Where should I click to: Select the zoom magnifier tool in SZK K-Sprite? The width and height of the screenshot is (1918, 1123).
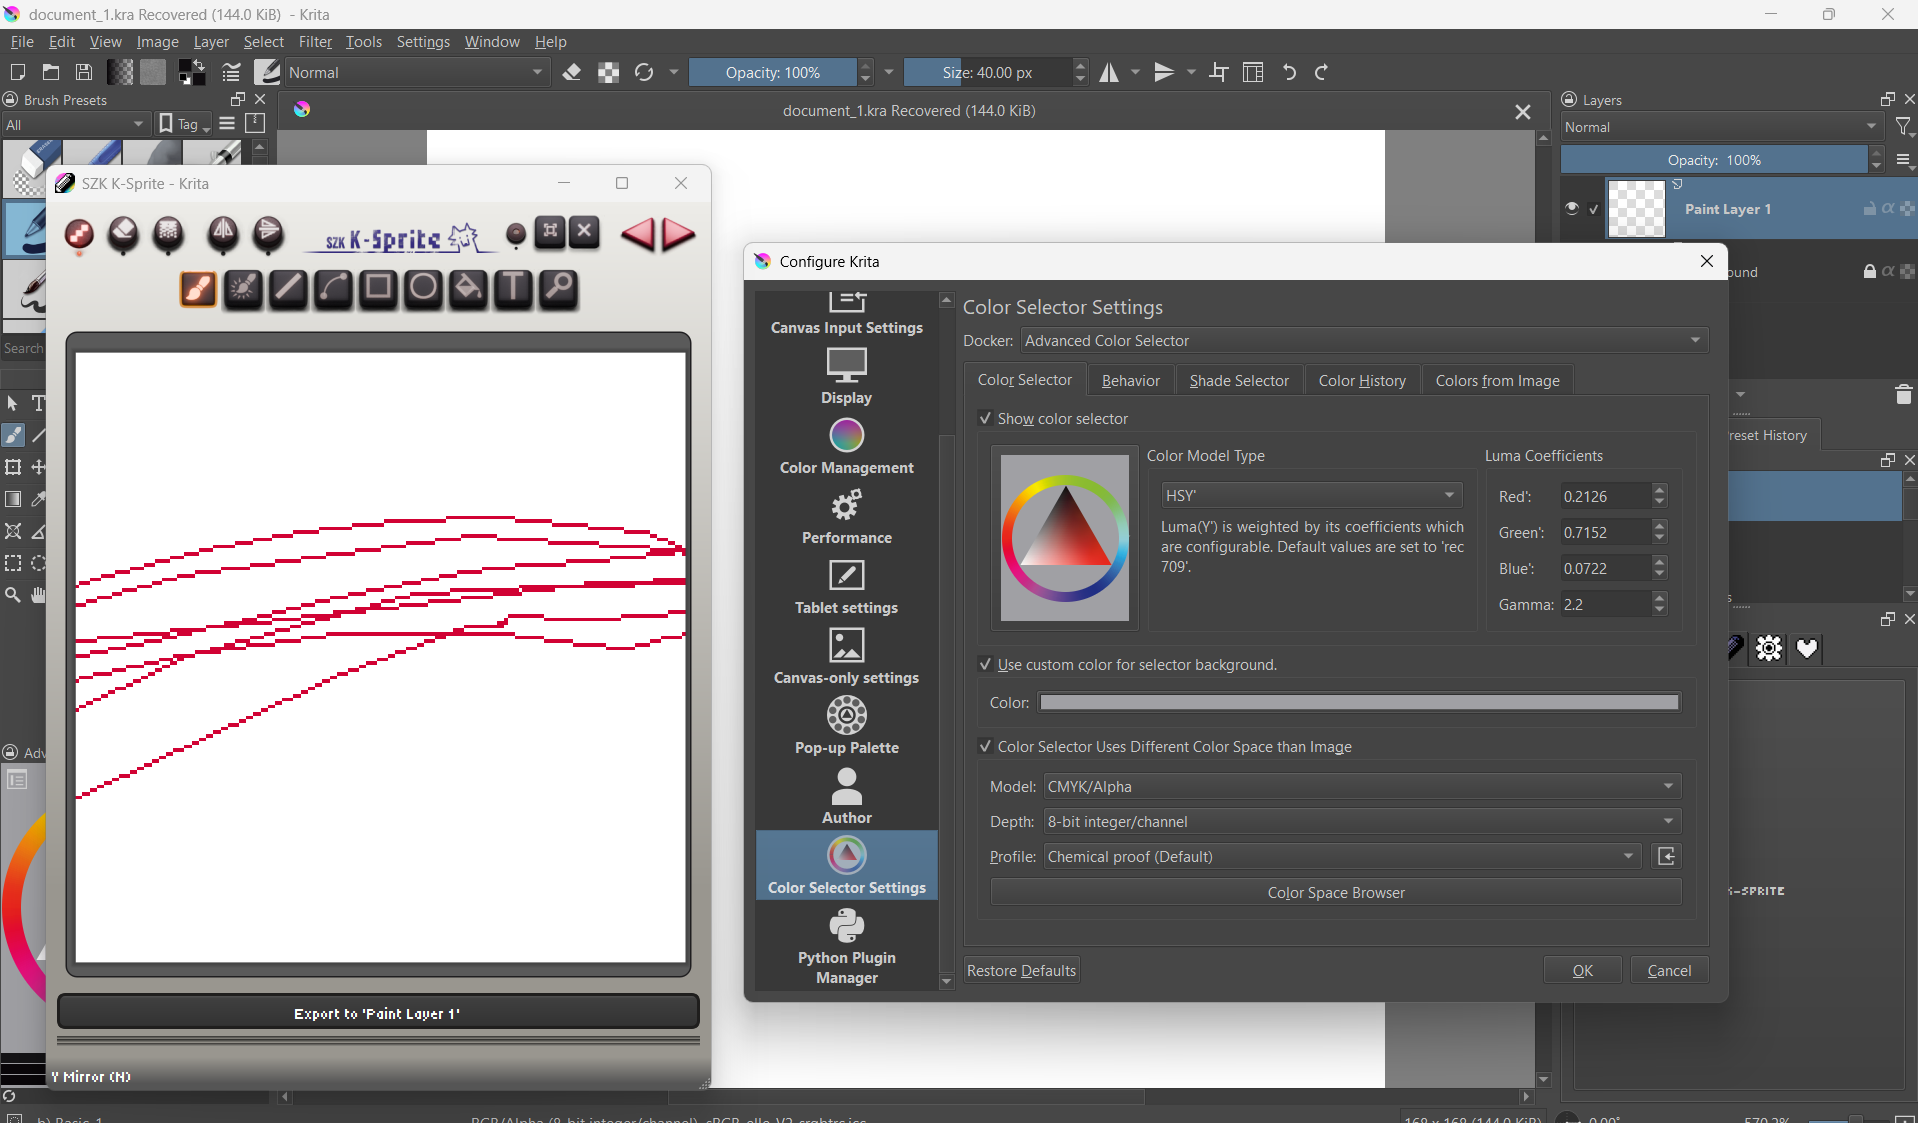559,289
